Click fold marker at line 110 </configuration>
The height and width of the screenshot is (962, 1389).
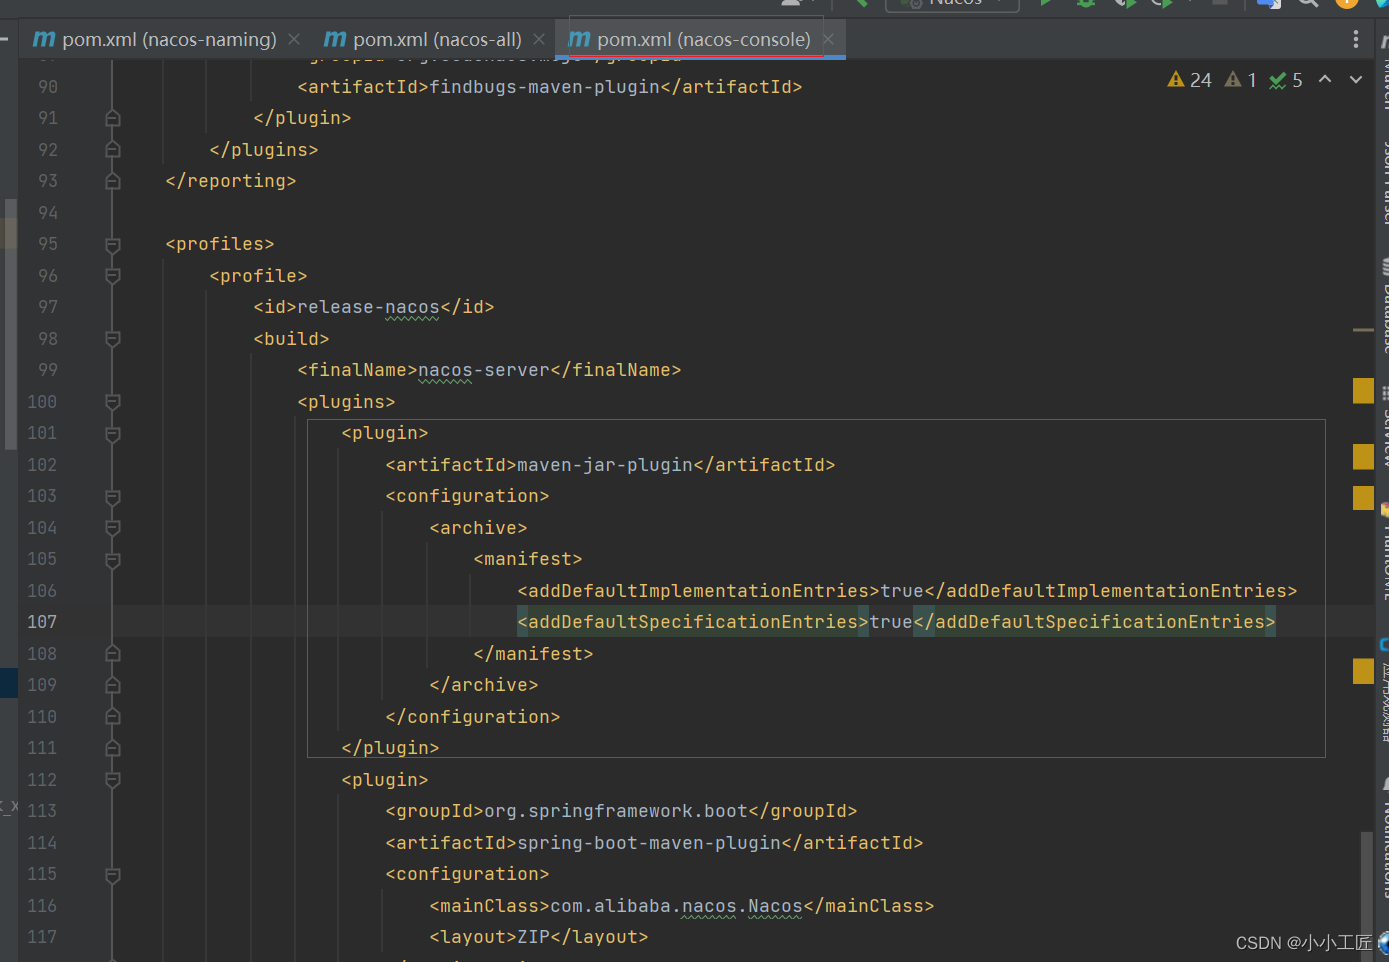point(113,717)
